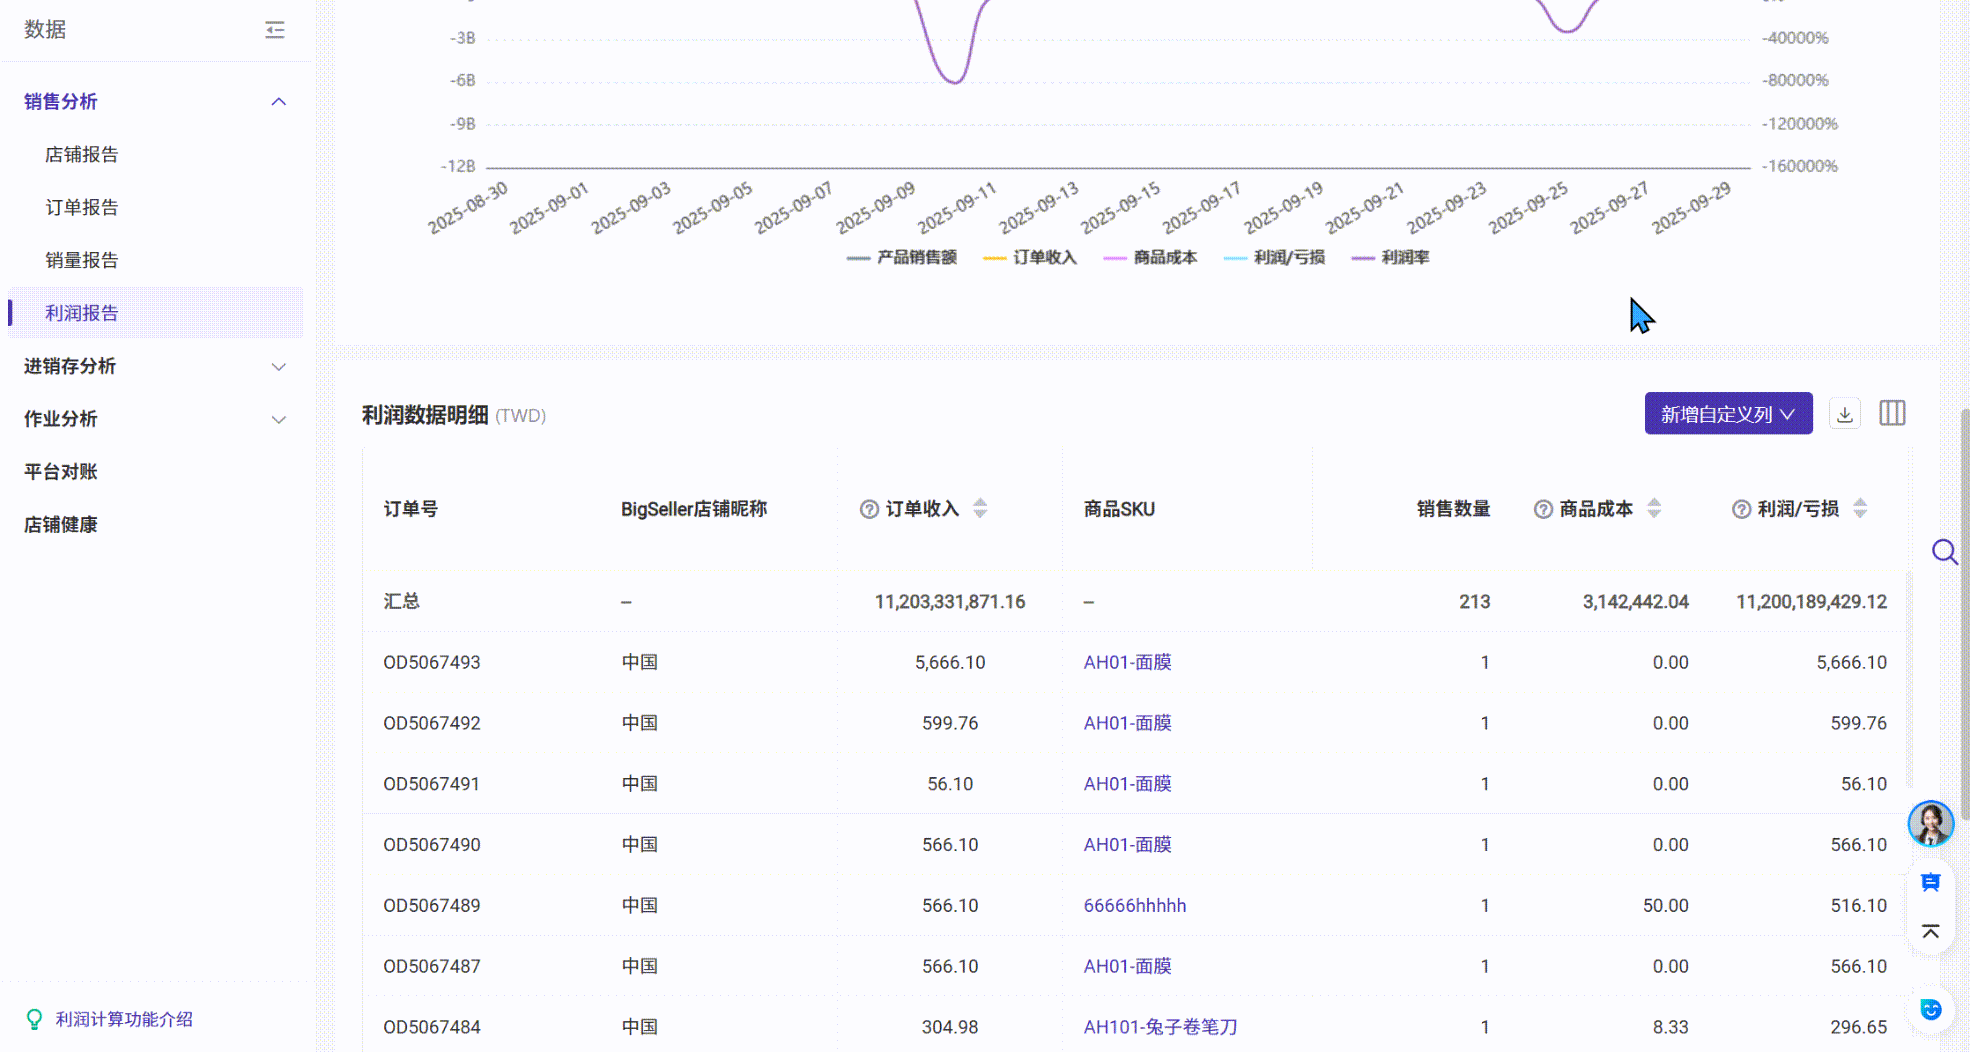Open the column settings icon
The width and height of the screenshot is (1970, 1052).
click(x=1892, y=414)
